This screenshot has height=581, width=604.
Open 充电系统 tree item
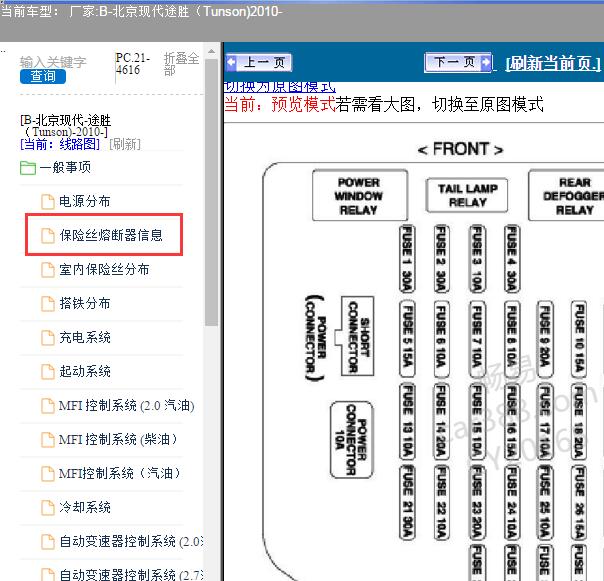[85, 337]
